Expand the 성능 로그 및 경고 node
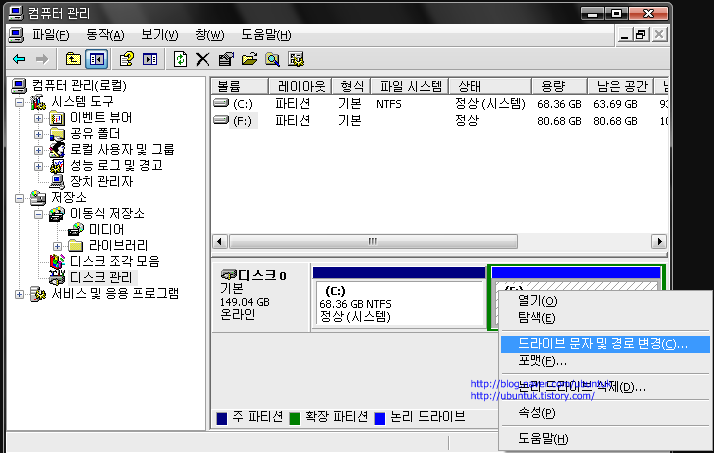The height and width of the screenshot is (453, 714). tap(38, 166)
